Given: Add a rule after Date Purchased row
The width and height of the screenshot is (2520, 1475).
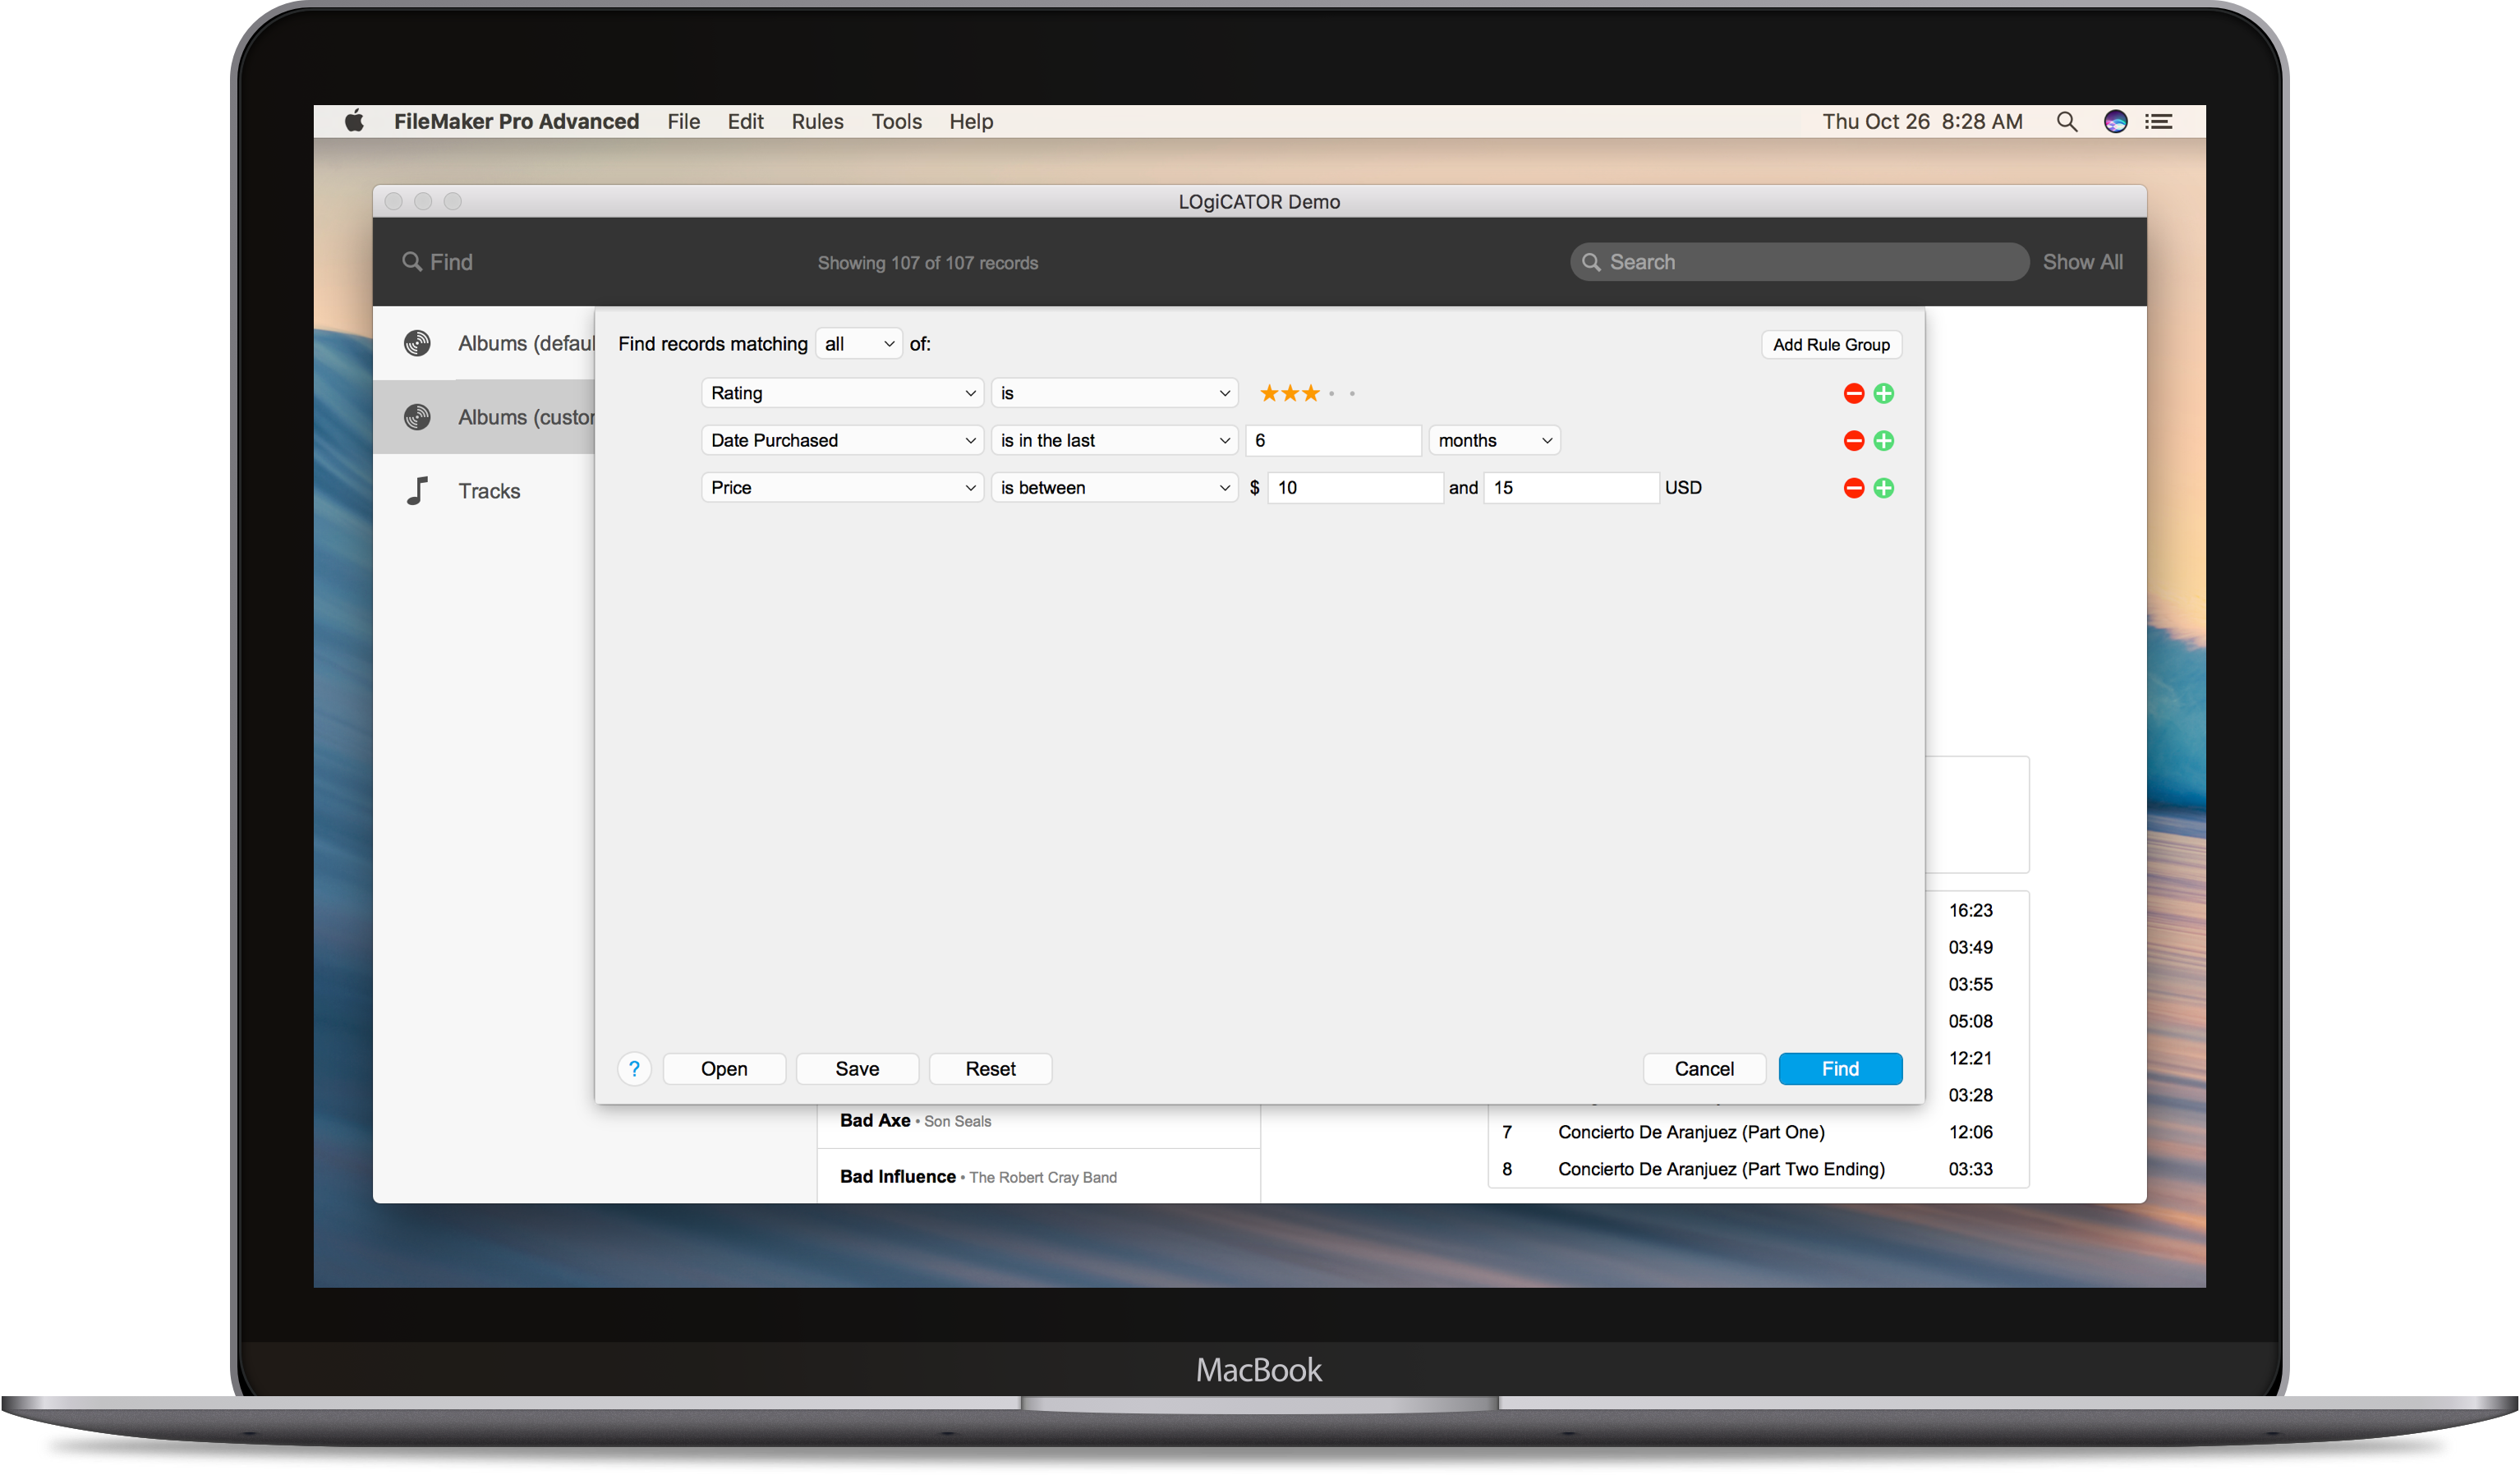Looking at the screenshot, I should click(x=1883, y=440).
